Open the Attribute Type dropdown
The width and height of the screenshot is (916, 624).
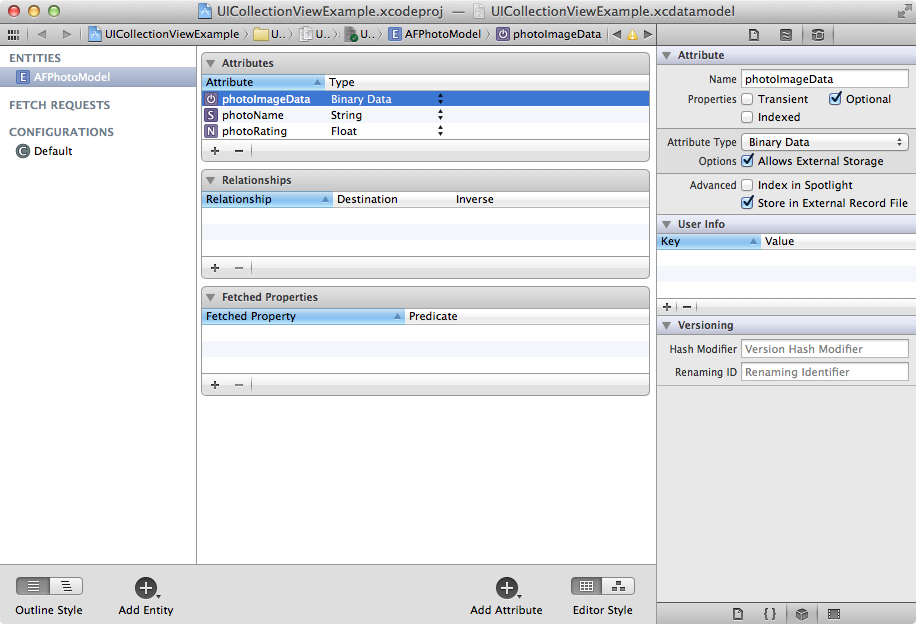824,142
